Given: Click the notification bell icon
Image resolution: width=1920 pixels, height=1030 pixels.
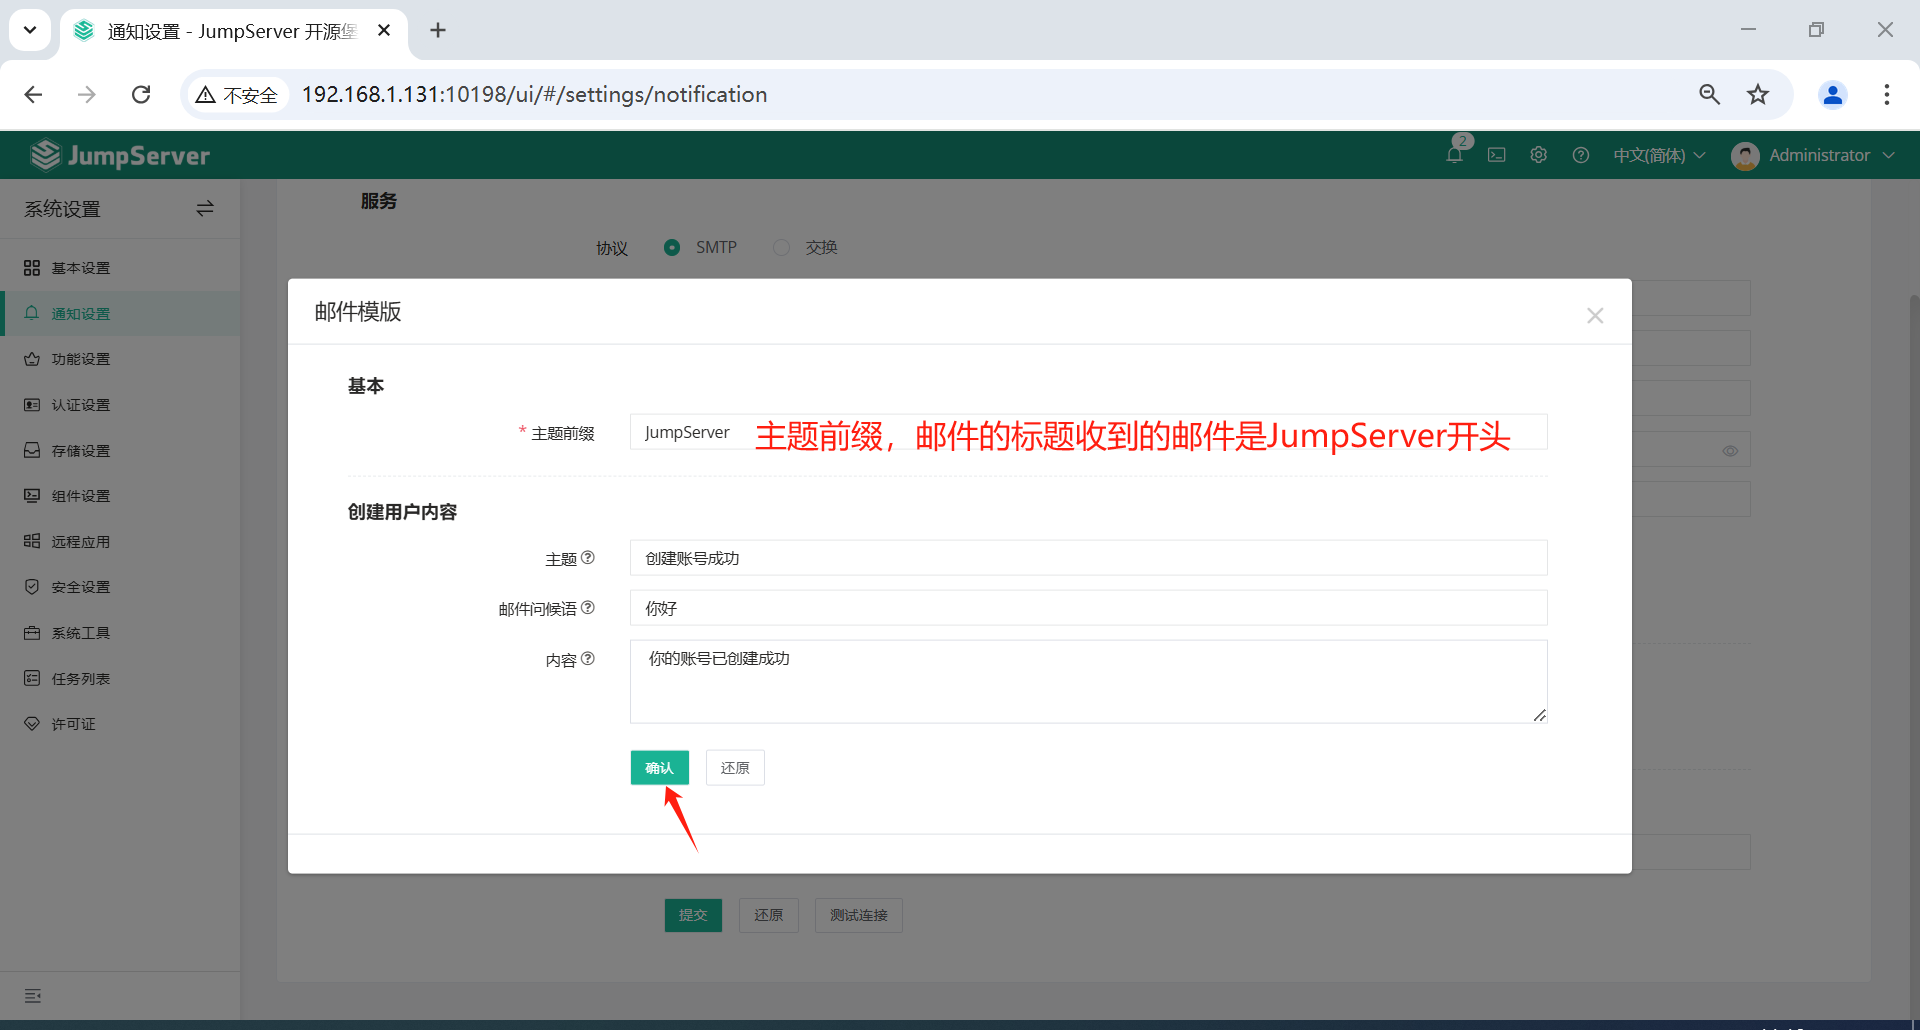Looking at the screenshot, I should point(1454,155).
